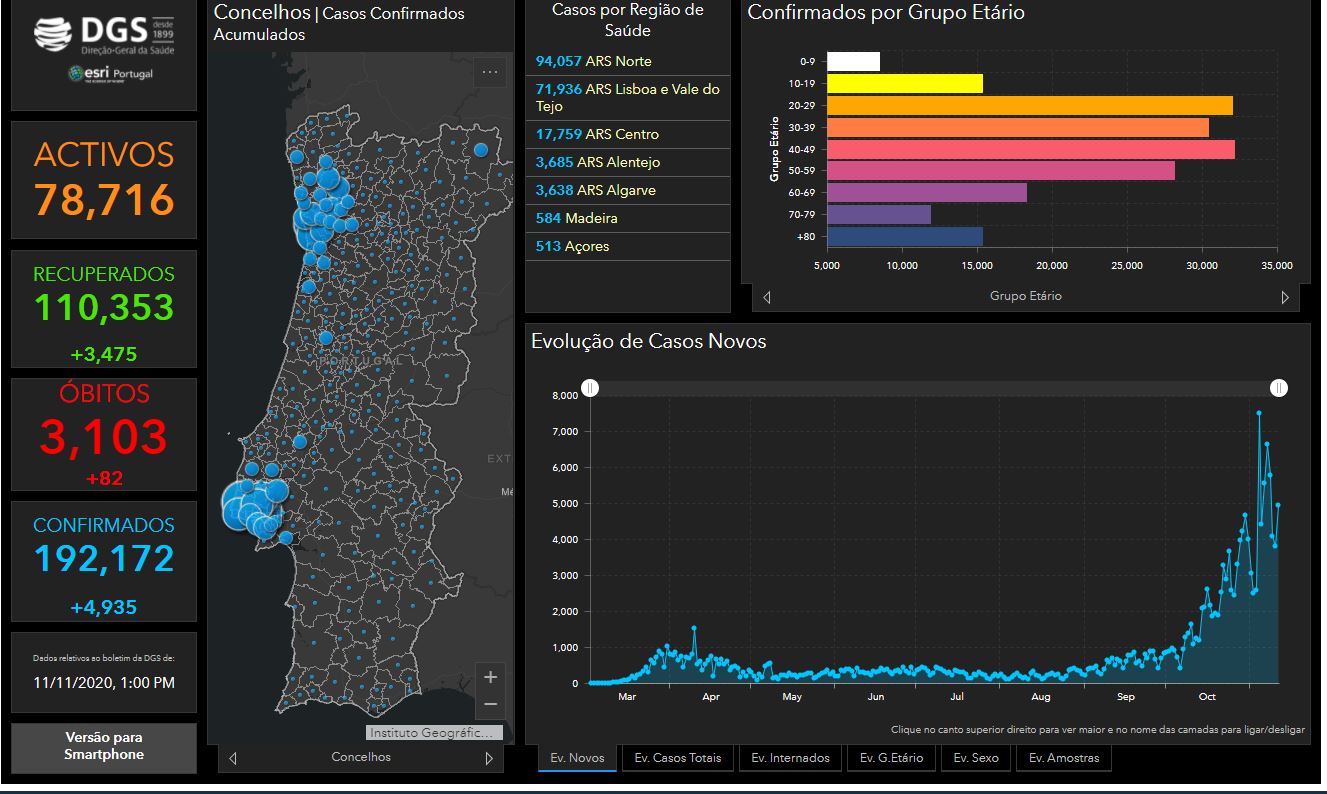
Task: Click the esri Portugal logo
Action: point(110,74)
